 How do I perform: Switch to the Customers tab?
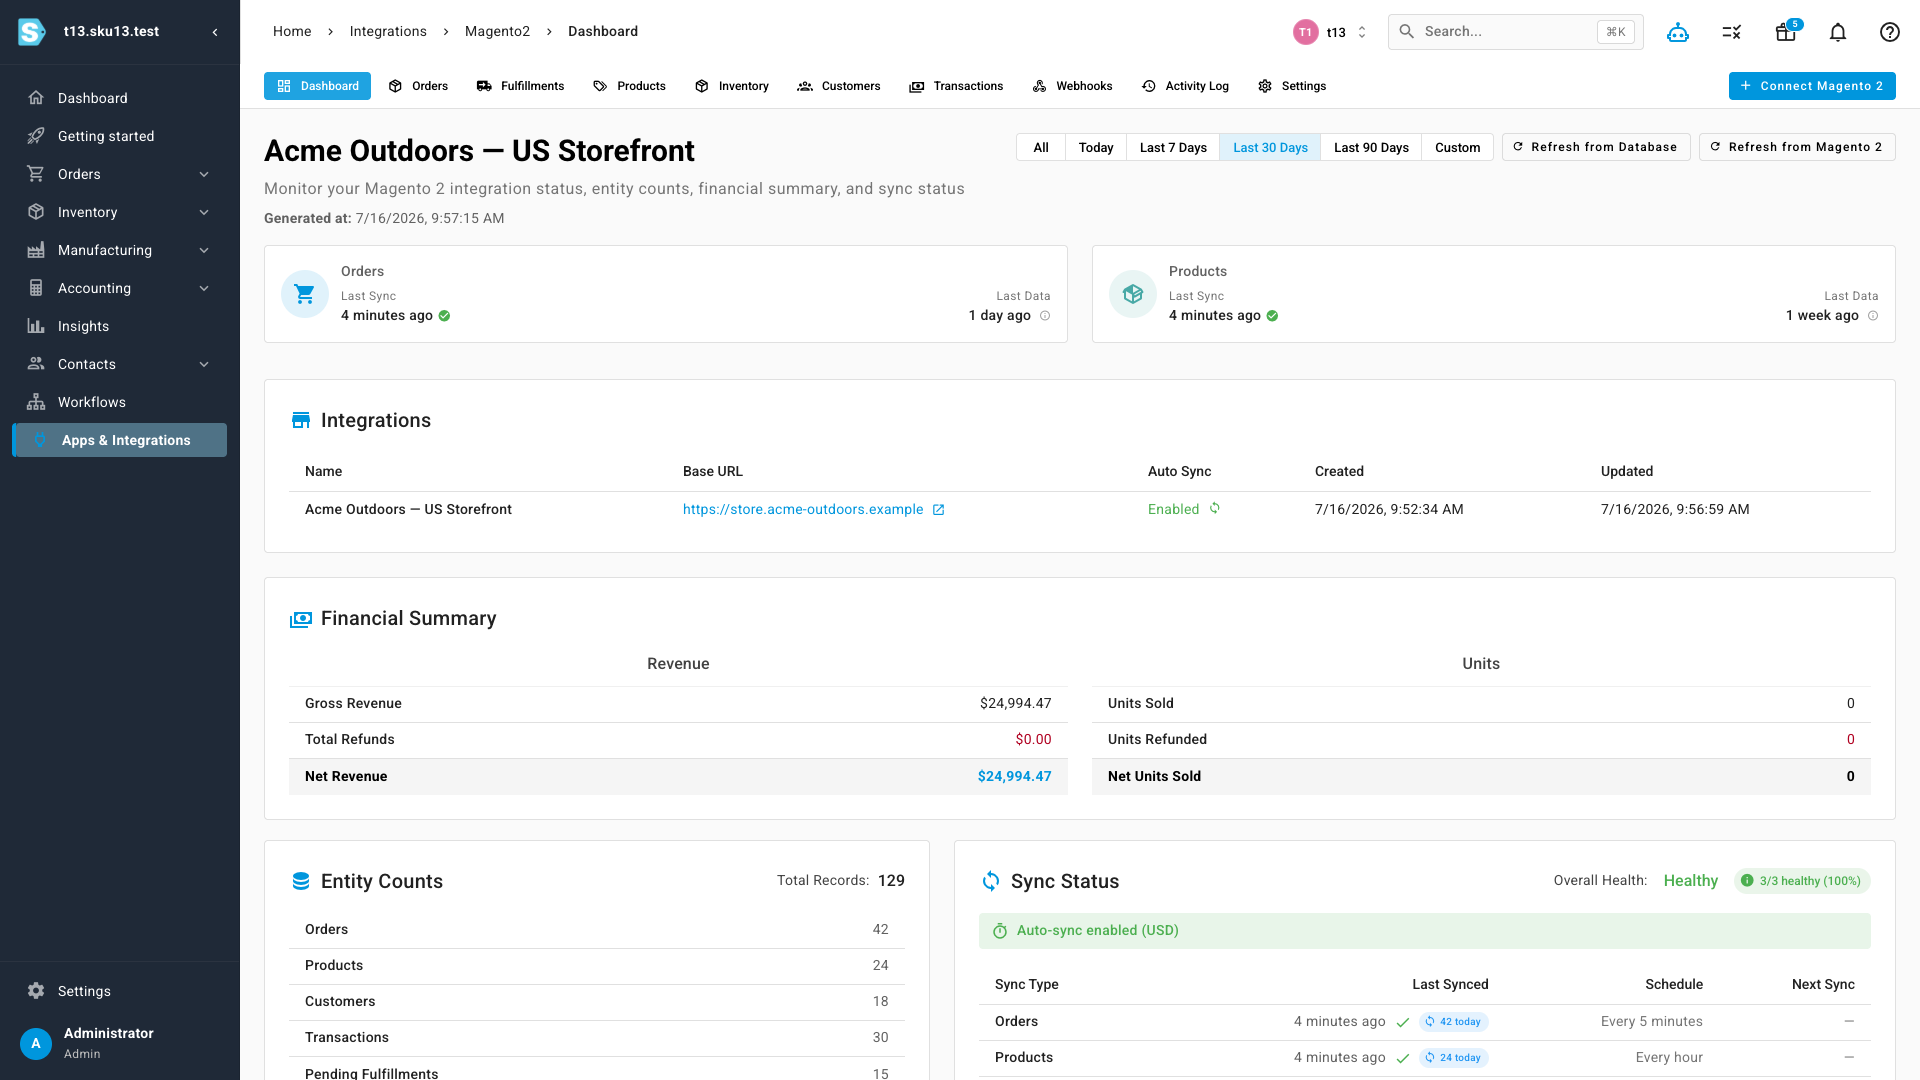pos(838,86)
